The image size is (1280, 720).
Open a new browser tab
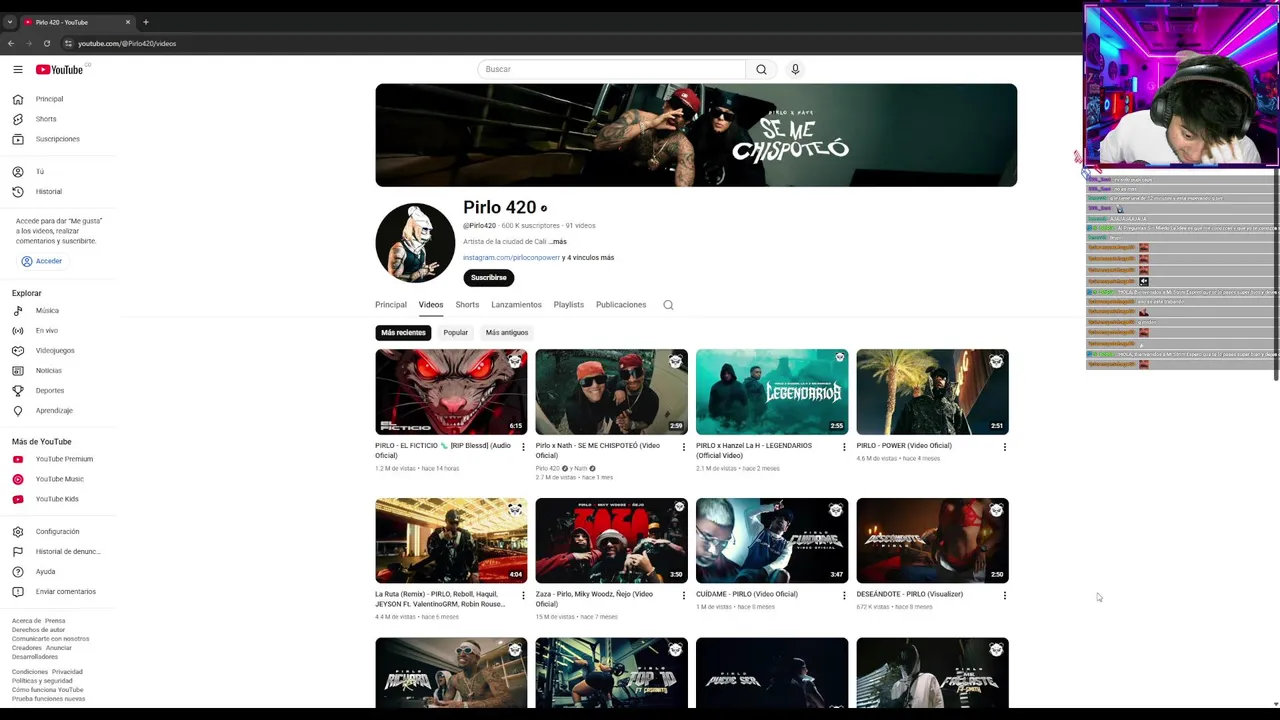(146, 22)
